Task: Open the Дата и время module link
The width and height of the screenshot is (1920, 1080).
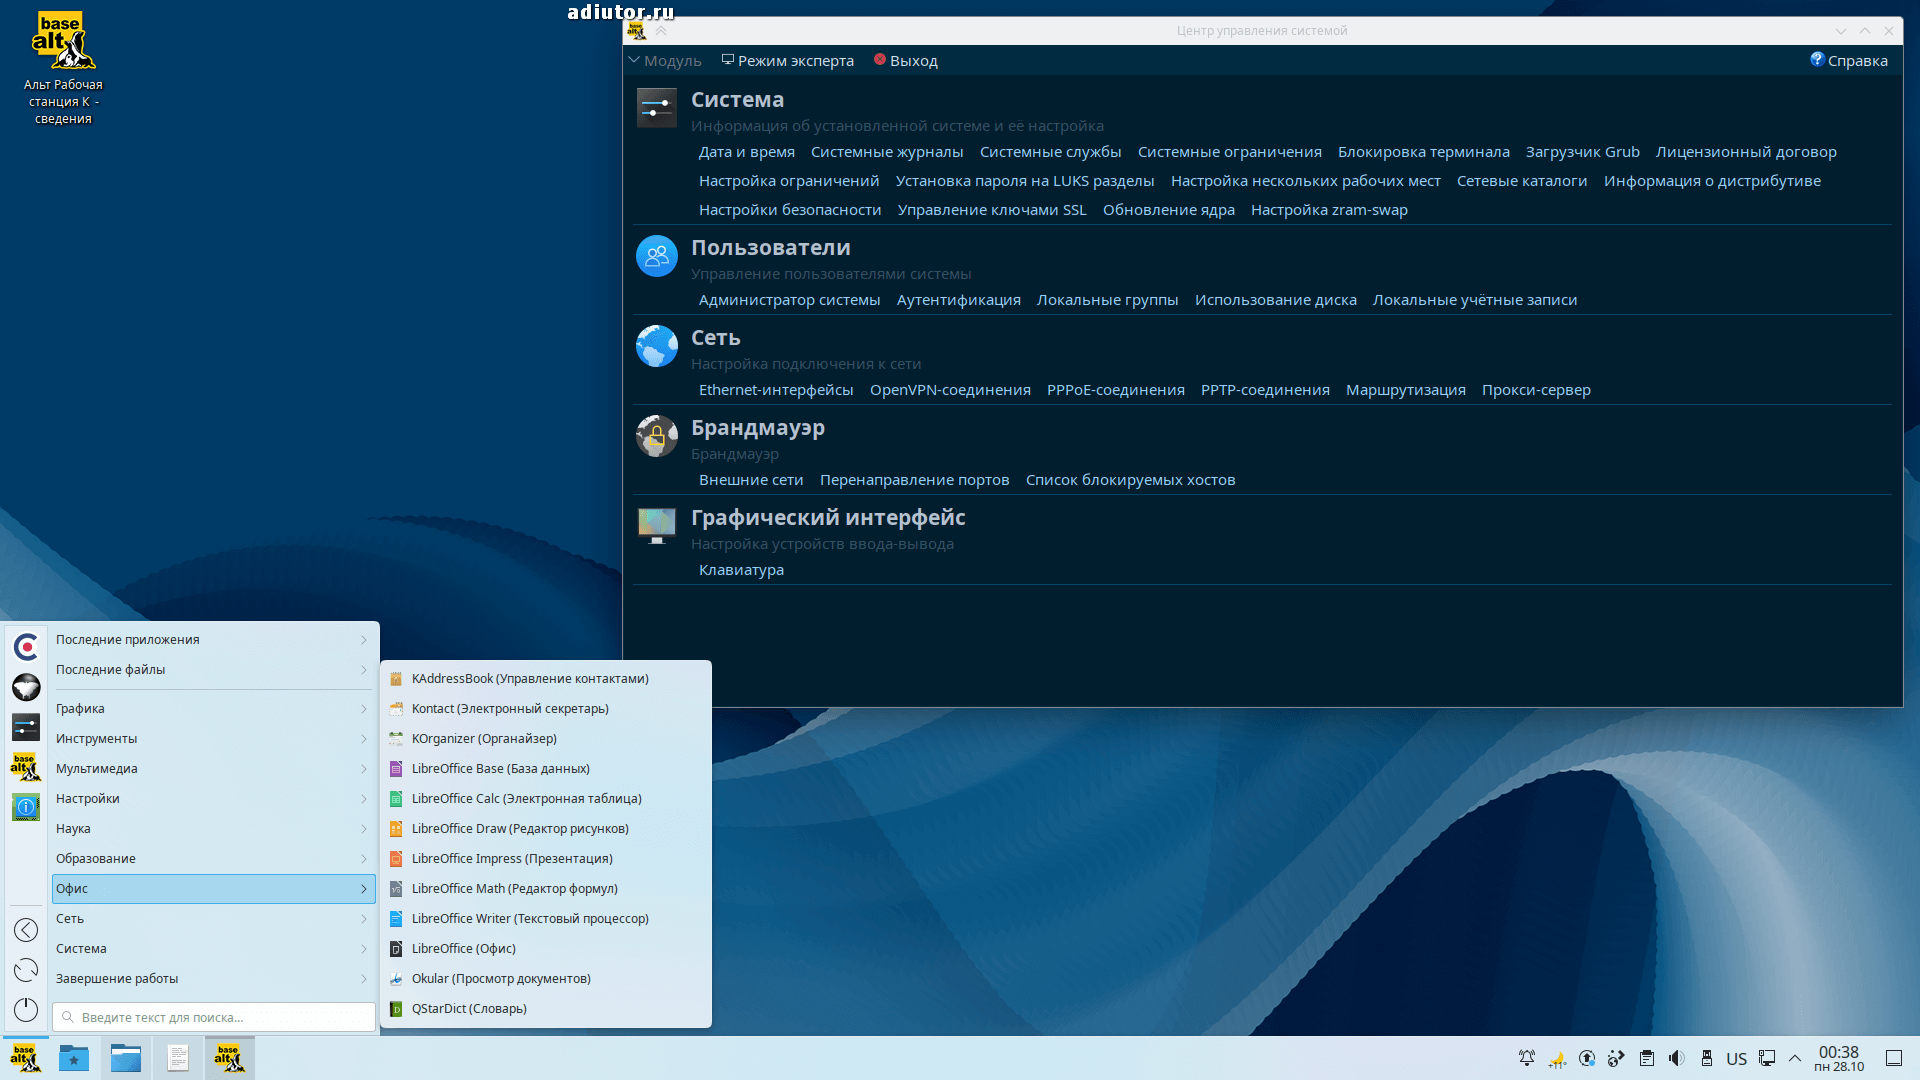Action: click(747, 152)
